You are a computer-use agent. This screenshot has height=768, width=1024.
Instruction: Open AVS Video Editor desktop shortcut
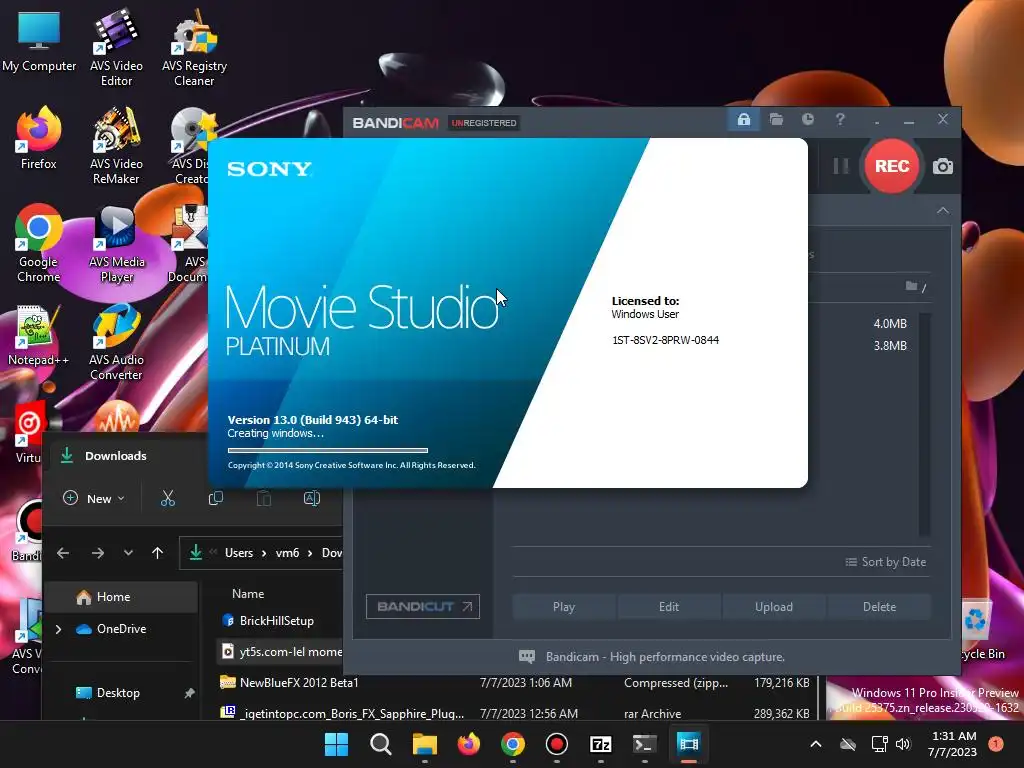pyautogui.click(x=116, y=48)
